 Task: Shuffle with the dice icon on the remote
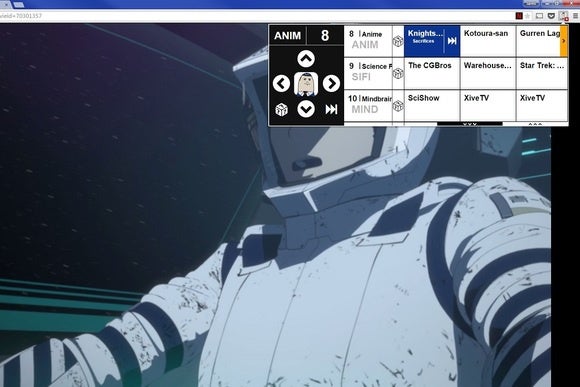[x=281, y=110]
